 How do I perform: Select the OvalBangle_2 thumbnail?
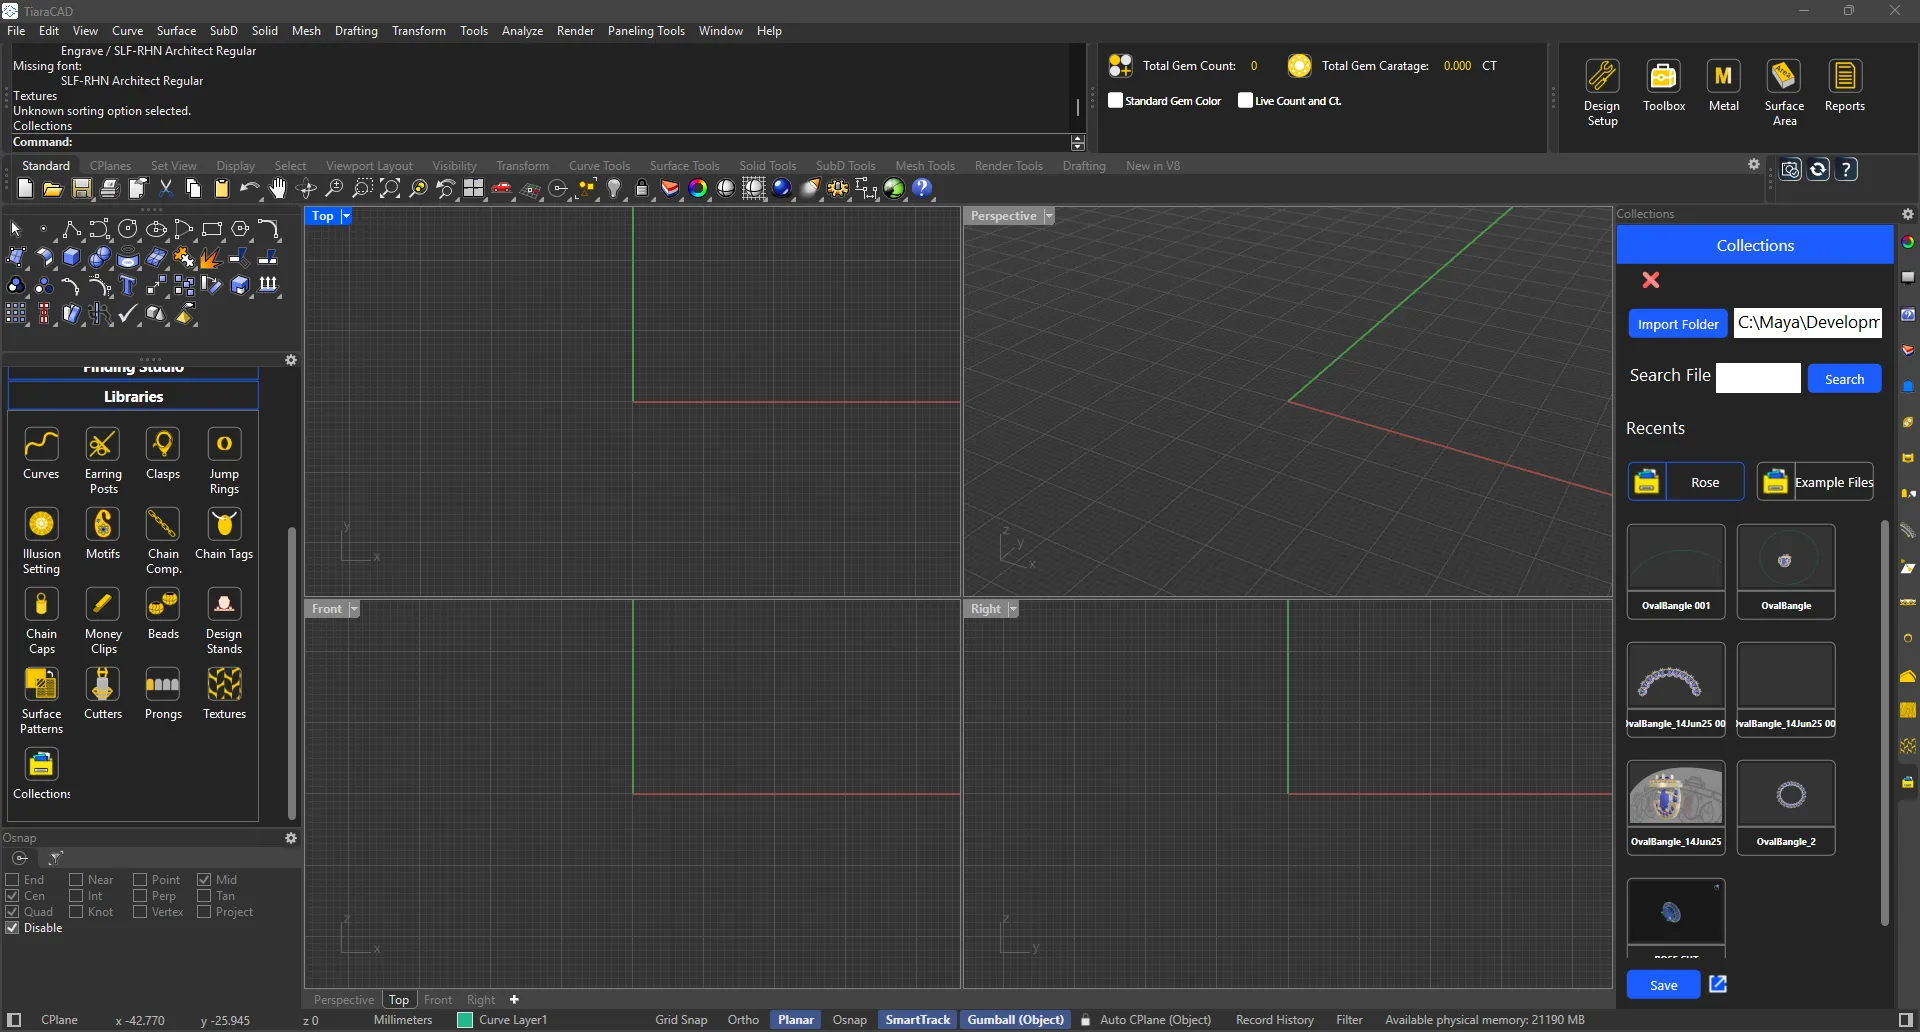(1785, 796)
